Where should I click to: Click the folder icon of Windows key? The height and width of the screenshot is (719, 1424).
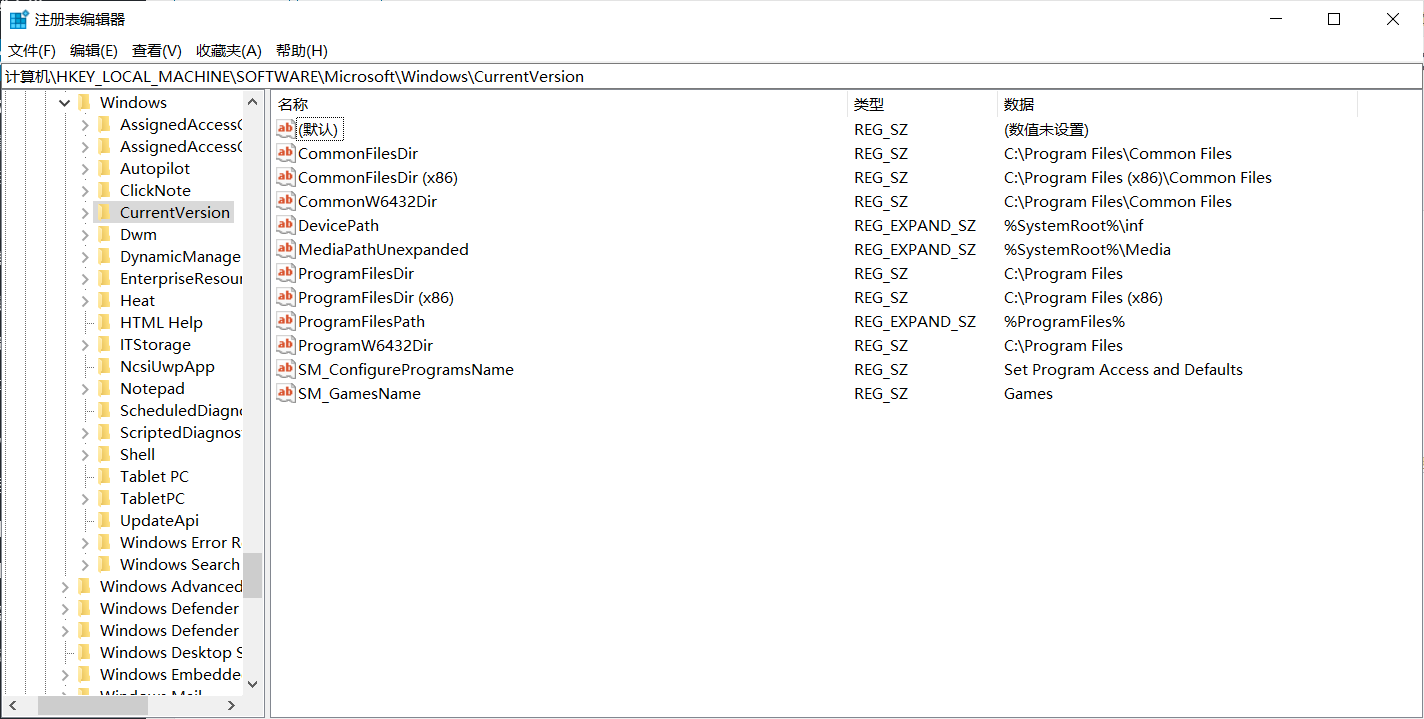click(x=84, y=102)
